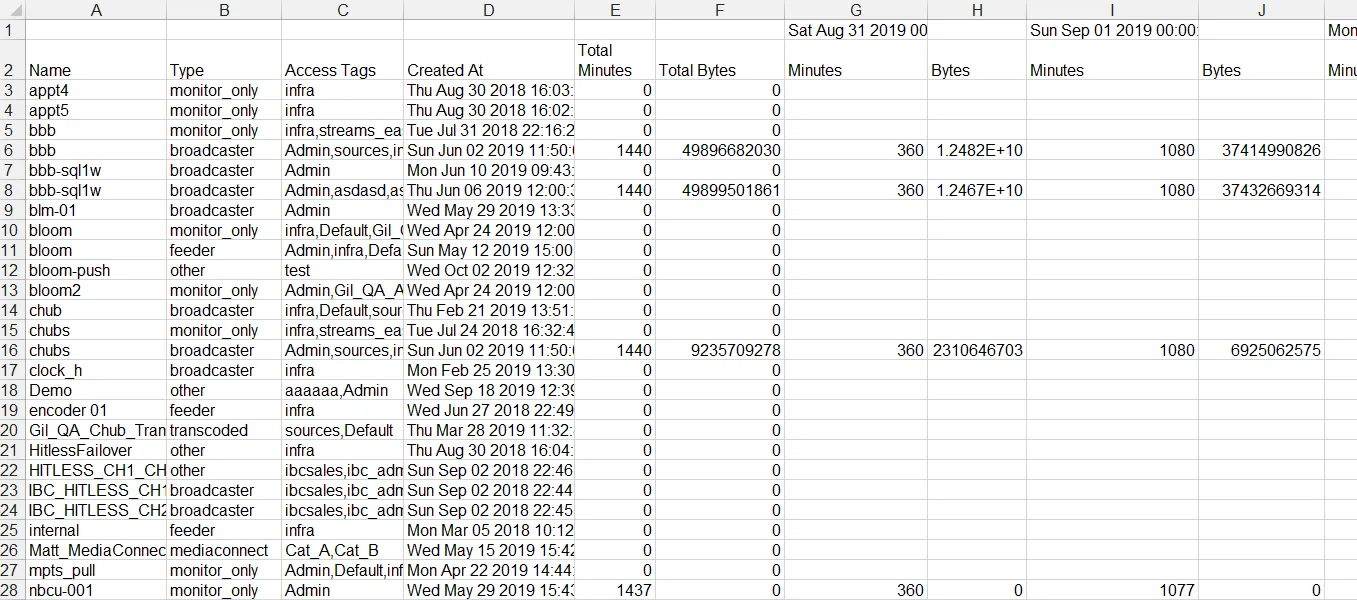Click the 'Sun Sep 01 2019' date cell

point(1112,31)
